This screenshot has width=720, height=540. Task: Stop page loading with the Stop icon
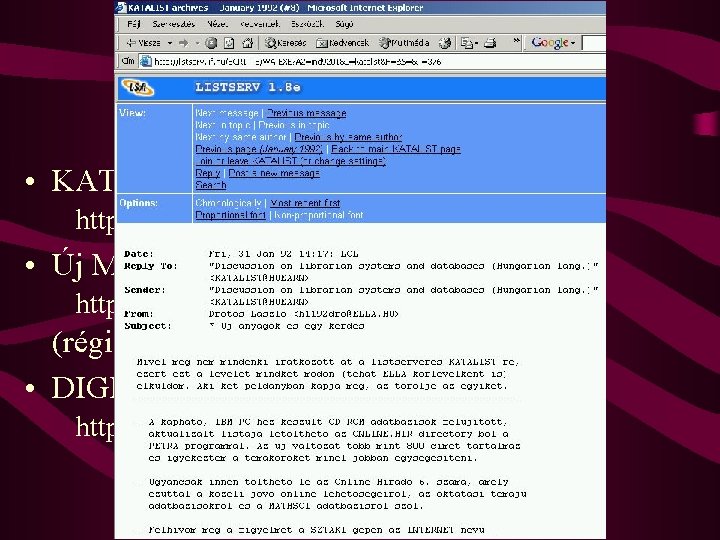tap(211, 43)
